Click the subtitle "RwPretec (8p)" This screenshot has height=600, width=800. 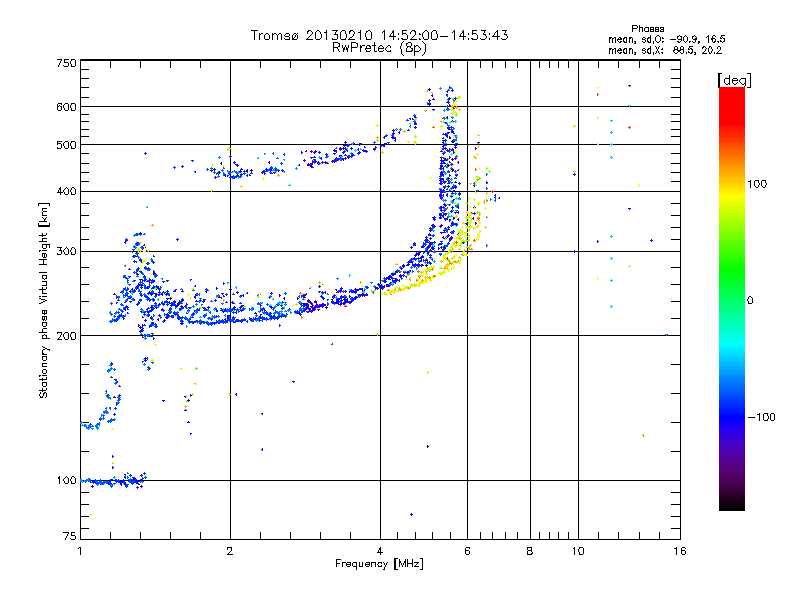(x=379, y=48)
